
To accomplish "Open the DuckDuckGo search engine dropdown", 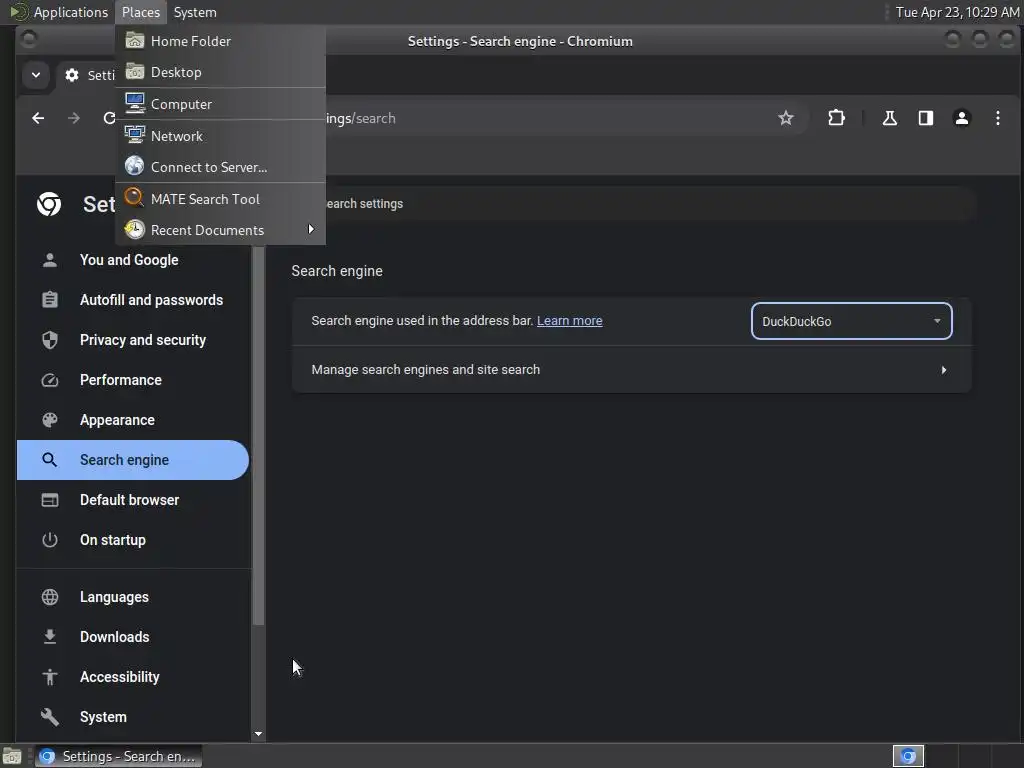I will point(852,321).
